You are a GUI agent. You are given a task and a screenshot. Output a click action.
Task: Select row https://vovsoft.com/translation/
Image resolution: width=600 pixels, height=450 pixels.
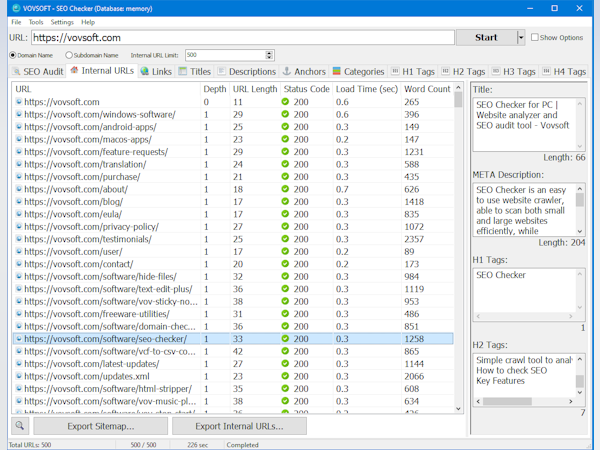pos(233,164)
